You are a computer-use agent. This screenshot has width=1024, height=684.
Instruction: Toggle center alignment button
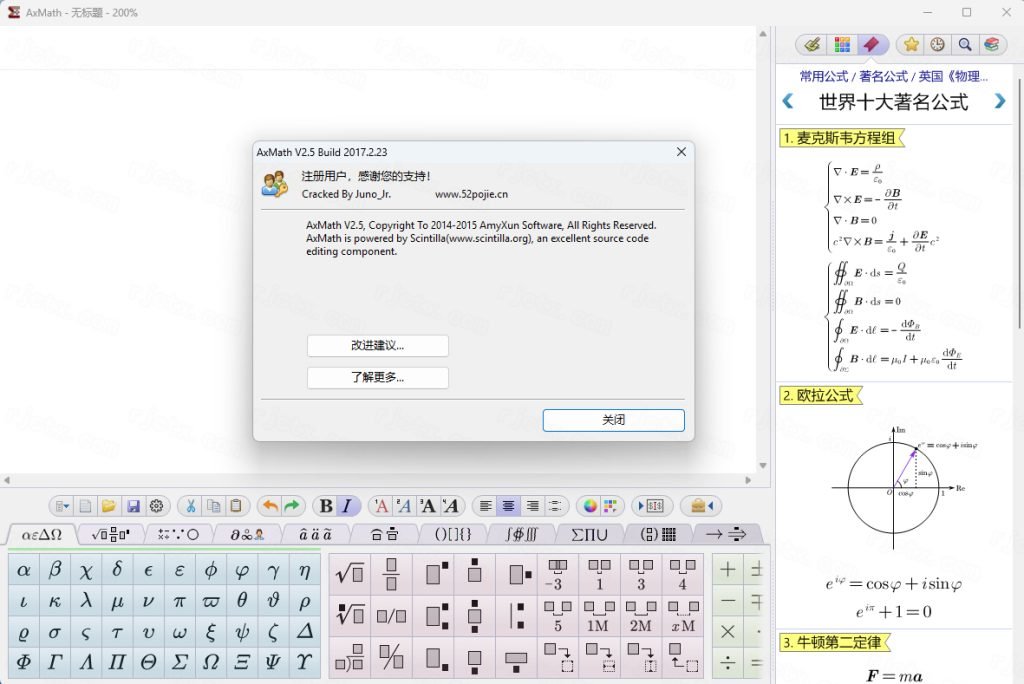point(509,506)
